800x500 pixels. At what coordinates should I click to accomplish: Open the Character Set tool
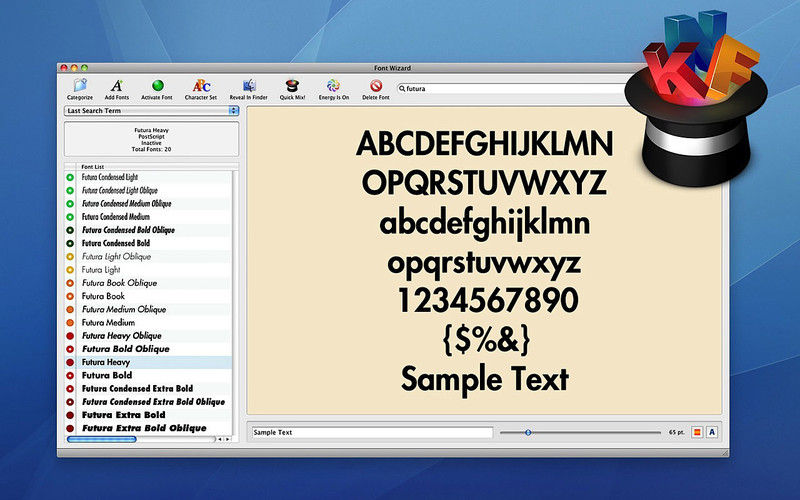click(x=201, y=85)
